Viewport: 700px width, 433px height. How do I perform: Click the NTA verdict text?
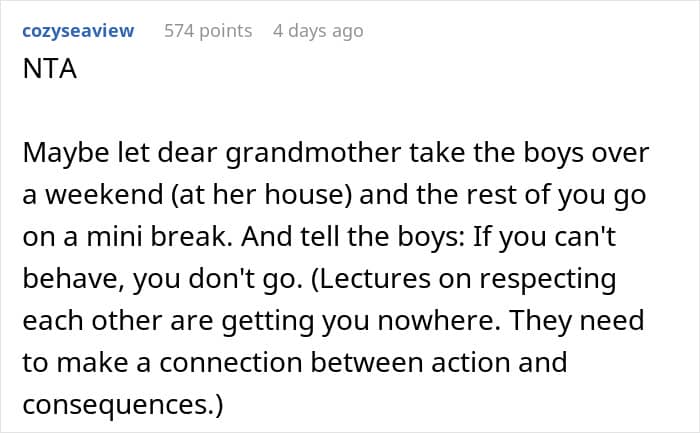coord(49,71)
